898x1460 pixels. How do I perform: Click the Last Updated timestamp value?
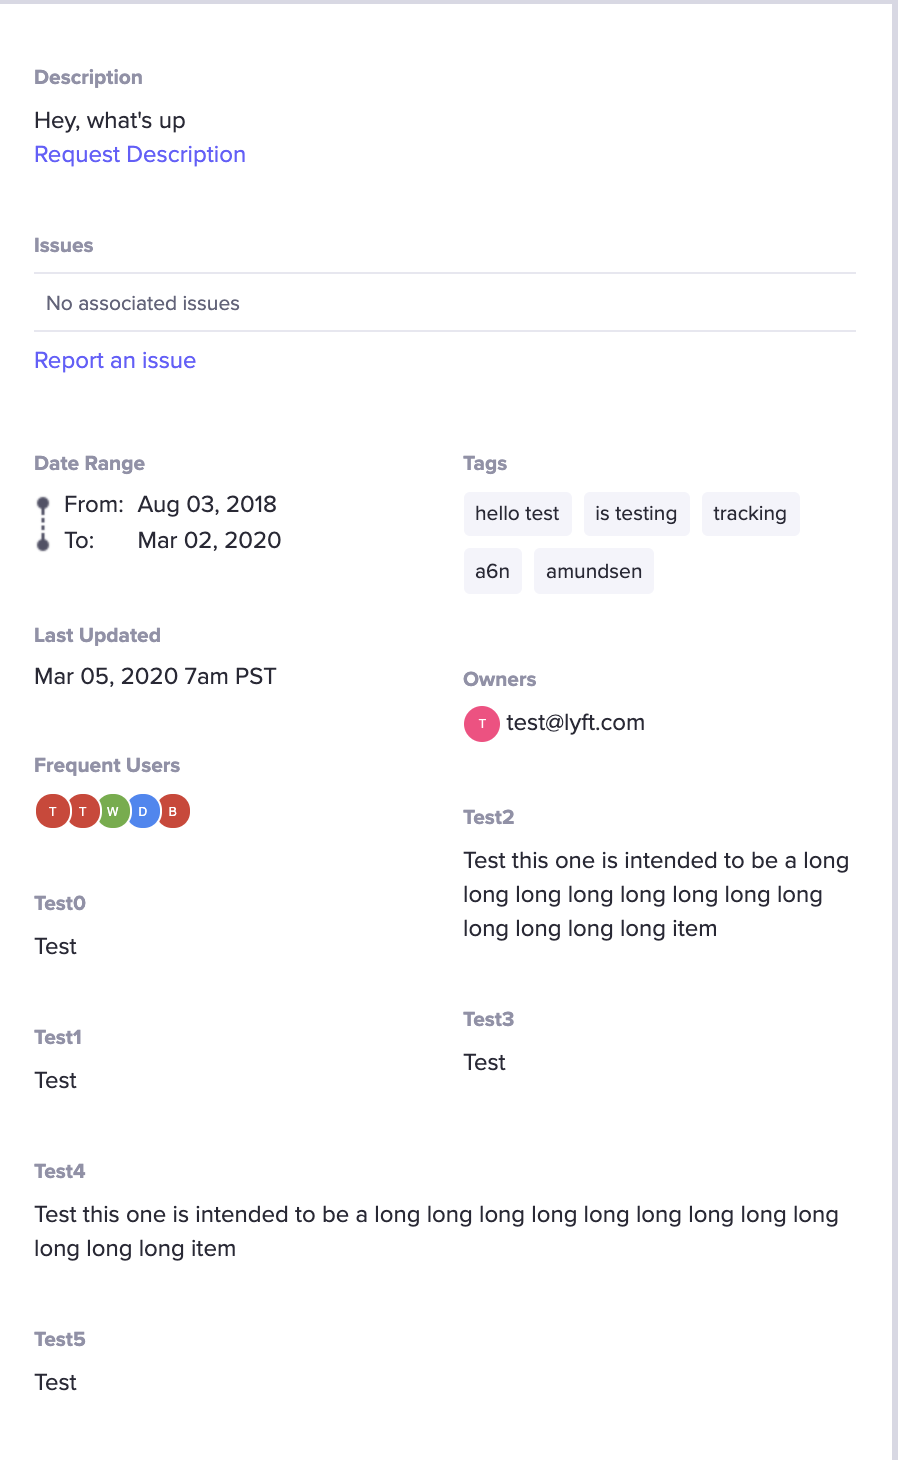pos(155,677)
